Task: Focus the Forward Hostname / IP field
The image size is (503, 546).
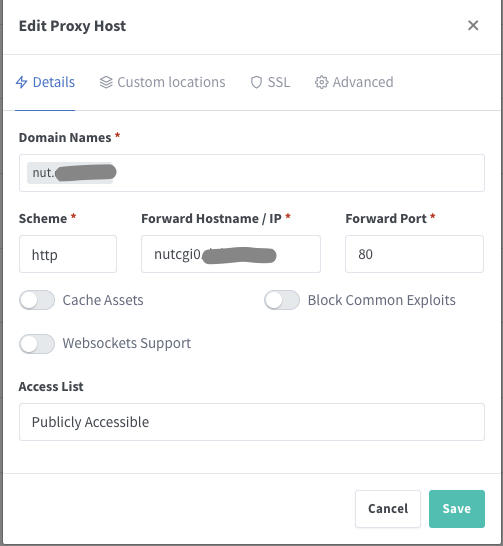Action: [231, 254]
